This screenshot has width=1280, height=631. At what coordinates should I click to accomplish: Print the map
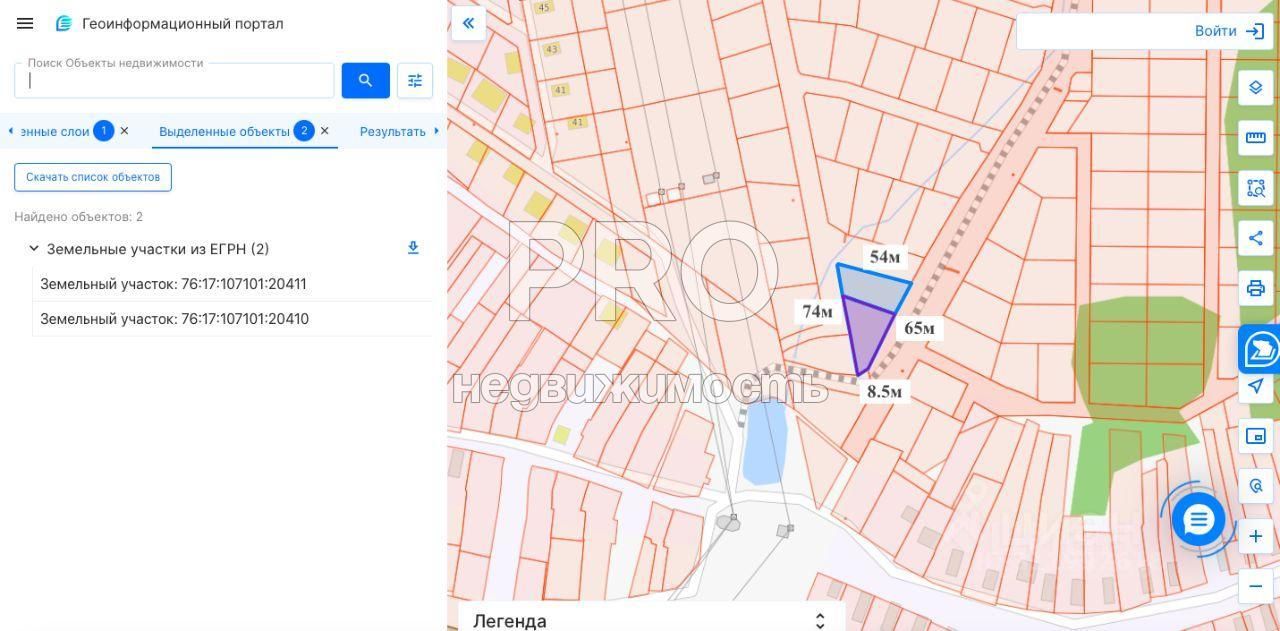1256,289
